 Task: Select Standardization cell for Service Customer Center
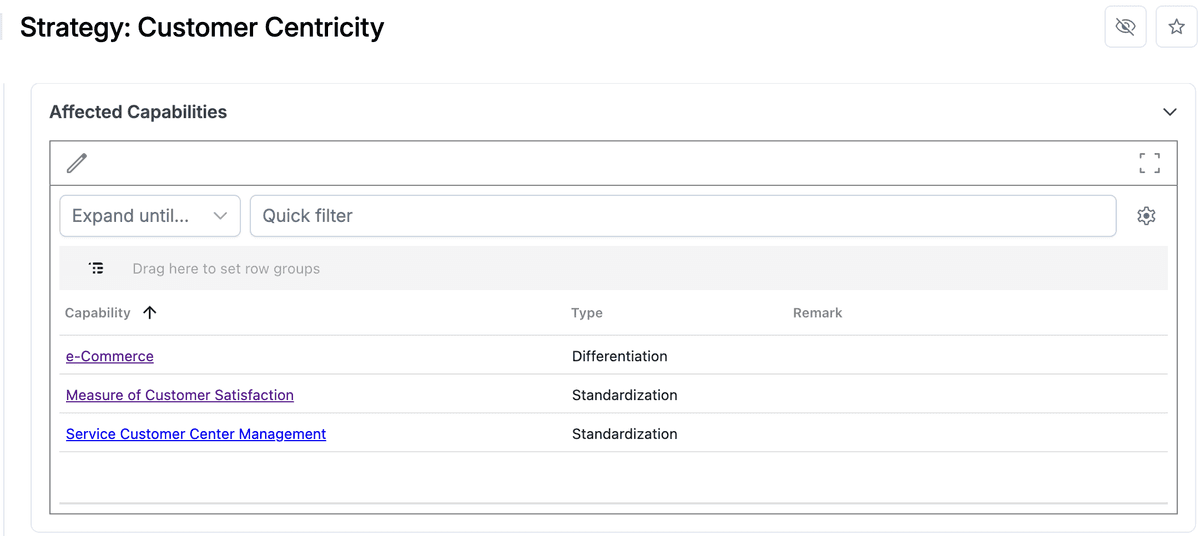(x=625, y=434)
